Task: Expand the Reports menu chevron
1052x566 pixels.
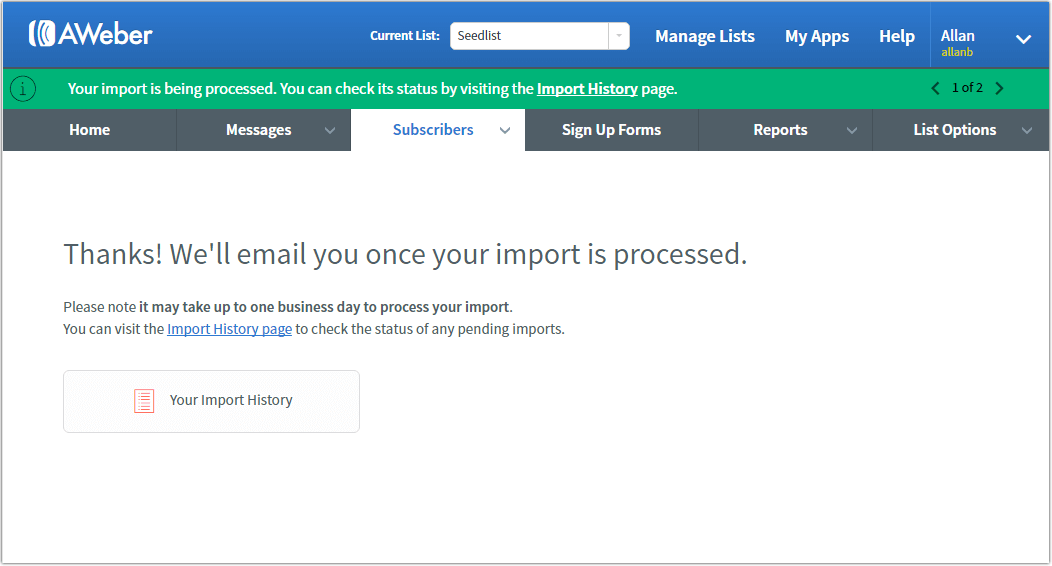Action: [851, 131]
